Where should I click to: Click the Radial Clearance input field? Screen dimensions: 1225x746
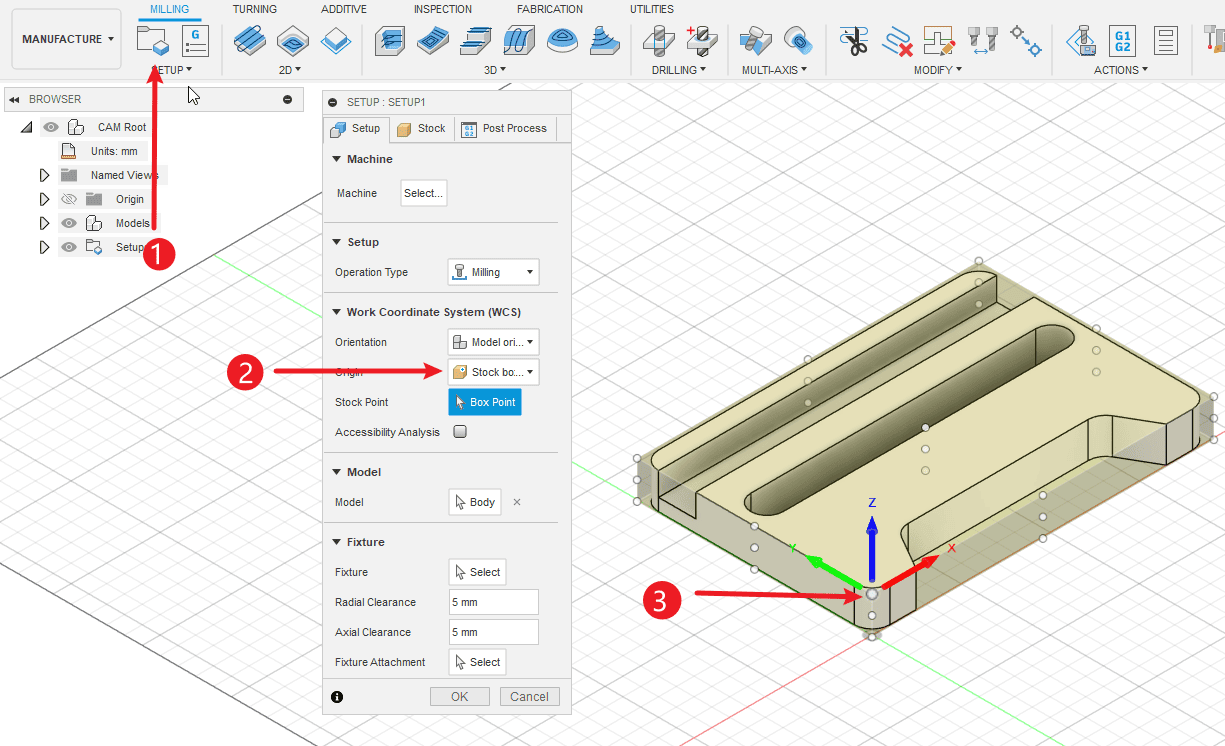(493, 602)
